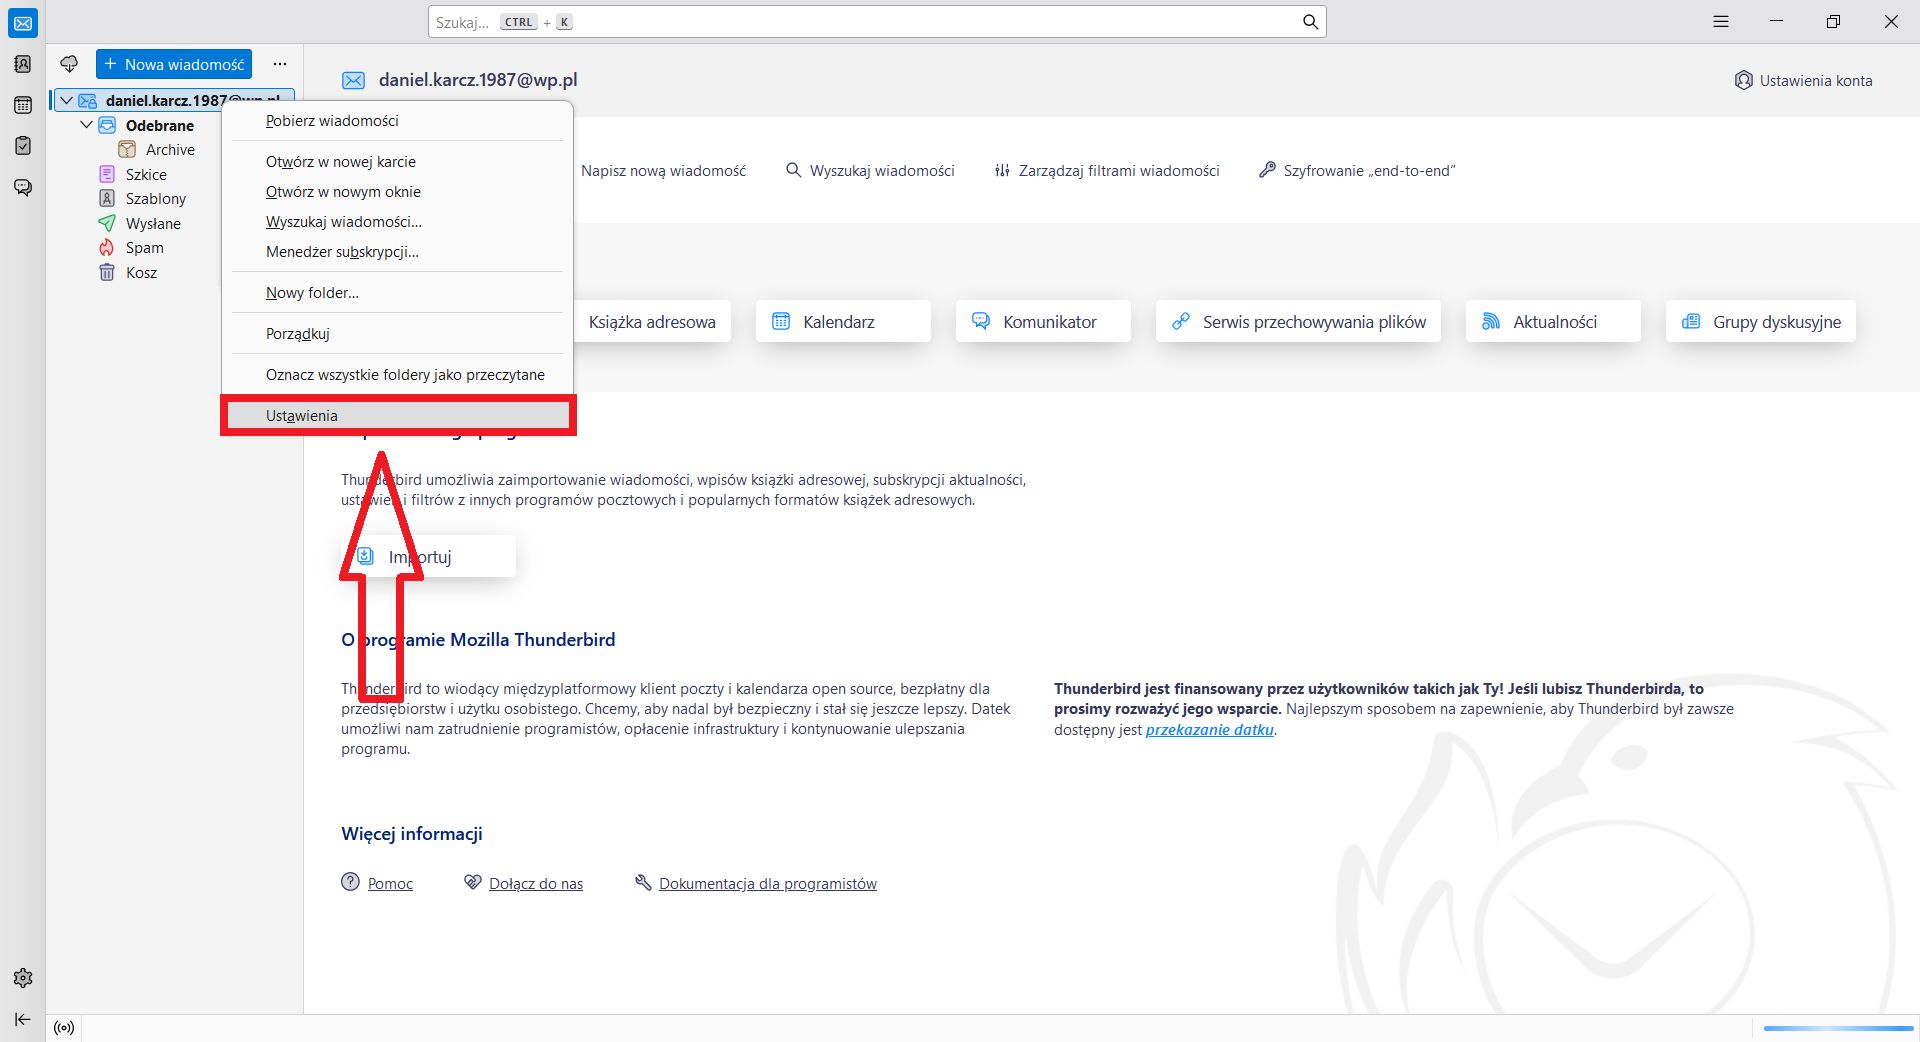1920x1042 pixels.
Task: Open the '...' options beside Nowa wiadomość
Action: 279,63
